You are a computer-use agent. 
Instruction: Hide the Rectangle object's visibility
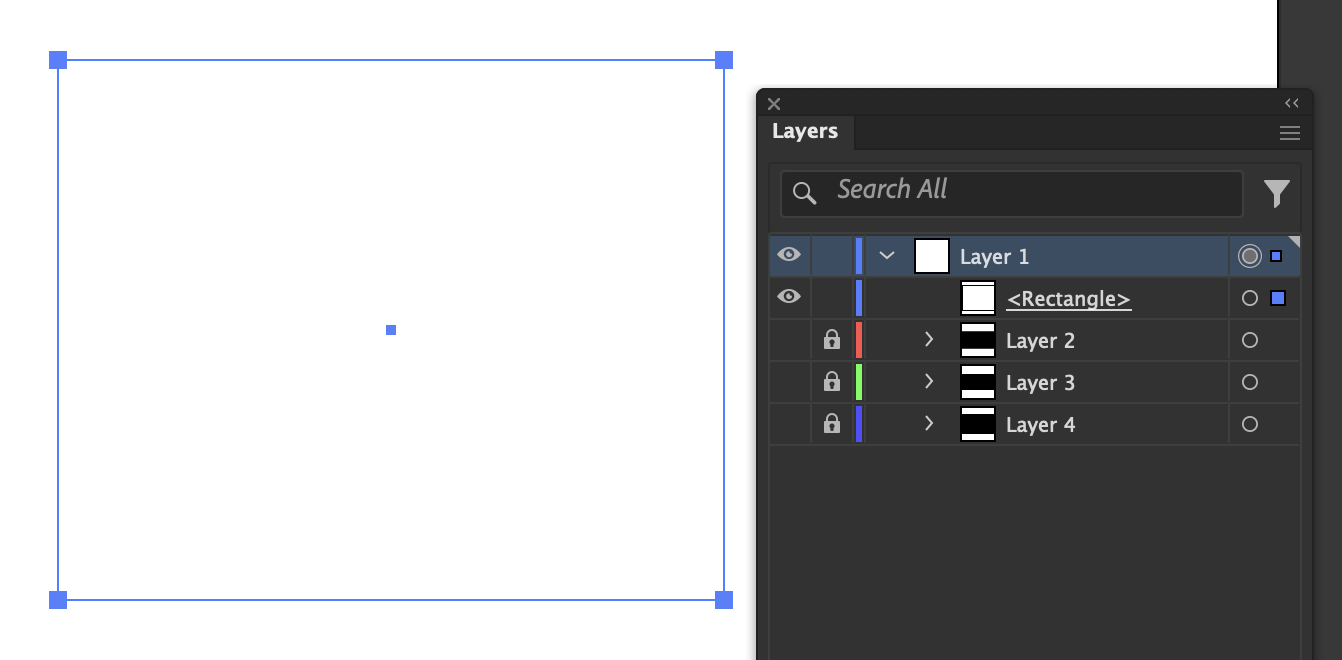pyautogui.click(x=789, y=297)
